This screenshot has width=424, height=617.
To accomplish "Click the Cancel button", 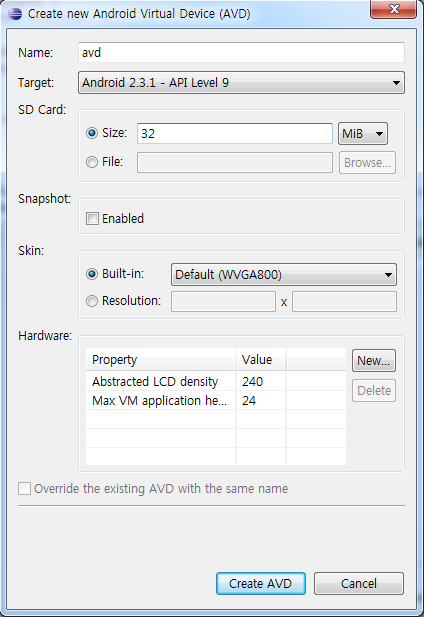I will pyautogui.click(x=359, y=583).
